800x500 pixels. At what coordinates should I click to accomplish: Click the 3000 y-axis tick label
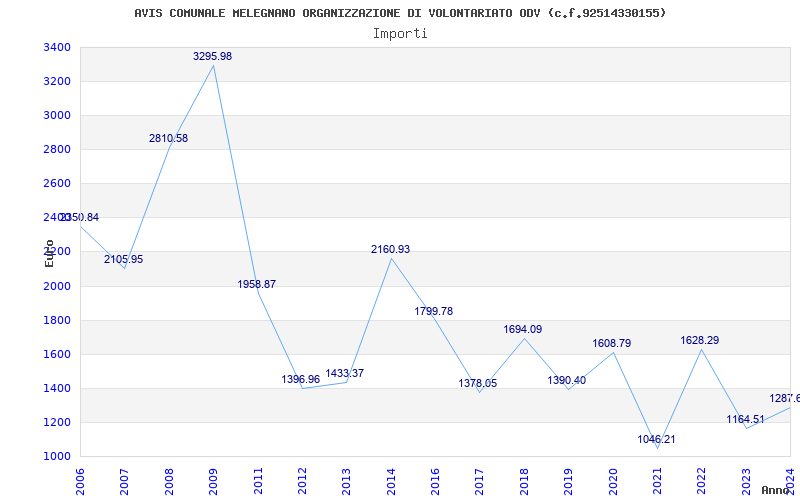57,116
